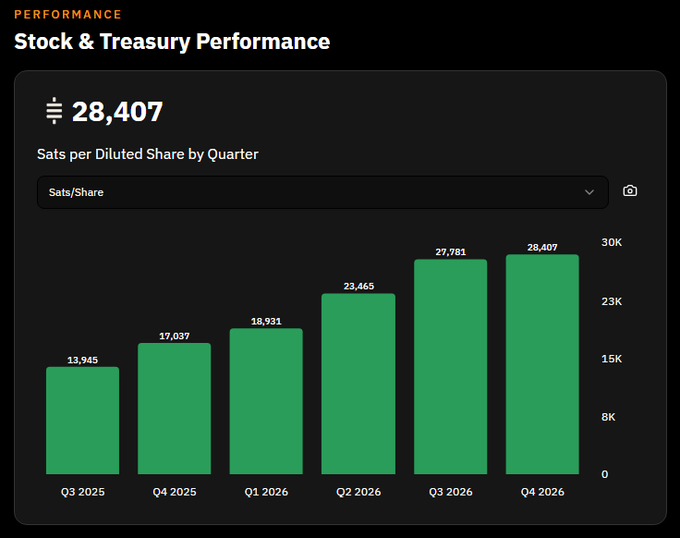Click the Q4 2026 axis label
The width and height of the screenshot is (680, 538).
coord(542,492)
